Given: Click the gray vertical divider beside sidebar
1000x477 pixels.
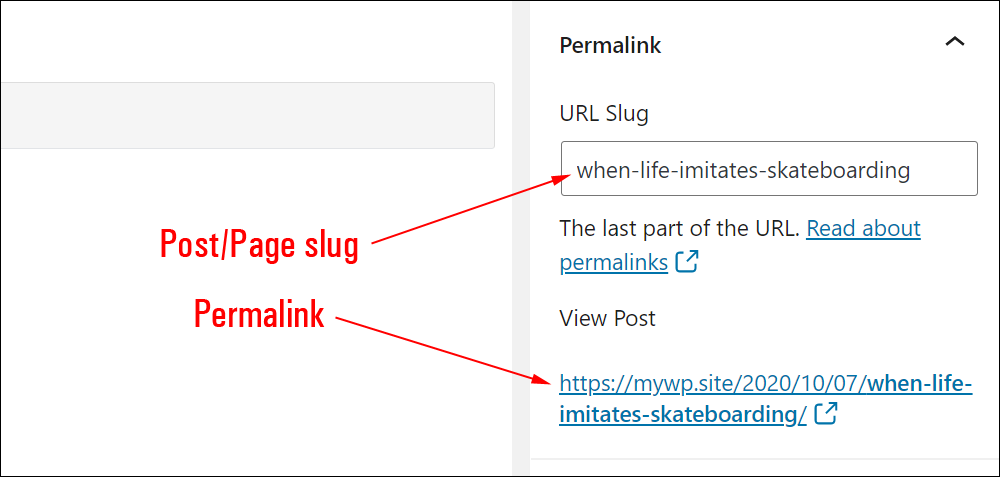Looking at the screenshot, I should [521, 238].
